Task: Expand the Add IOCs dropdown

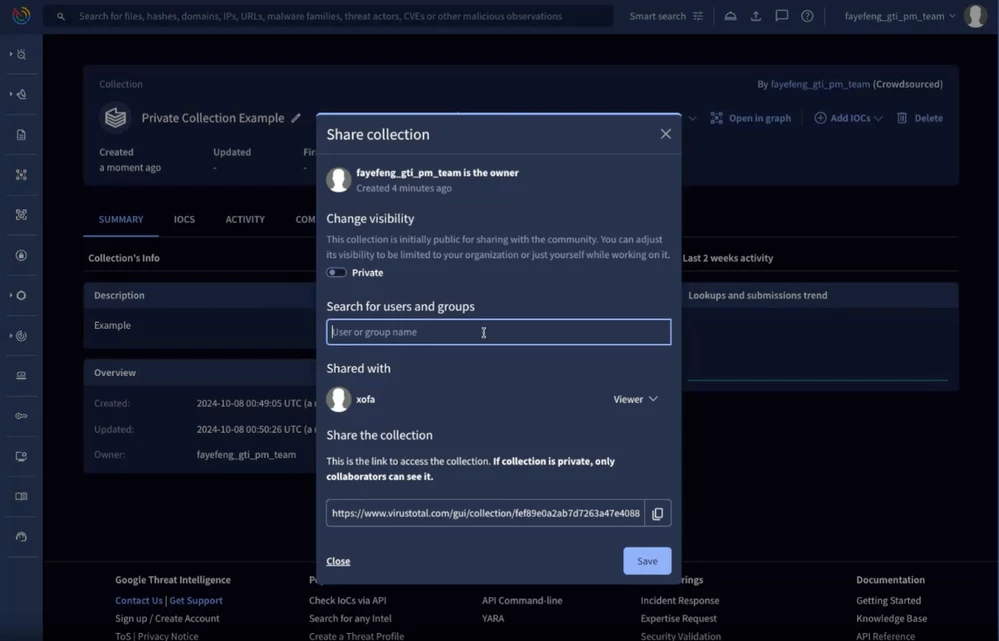Action: (x=849, y=118)
